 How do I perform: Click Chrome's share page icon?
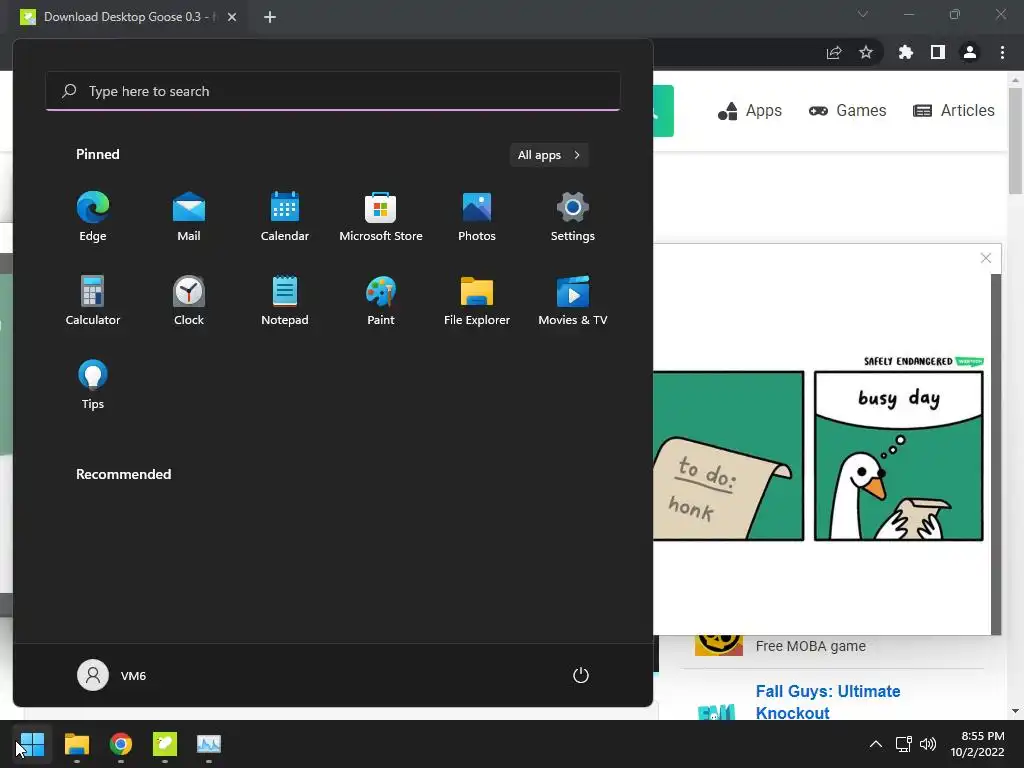(x=834, y=52)
